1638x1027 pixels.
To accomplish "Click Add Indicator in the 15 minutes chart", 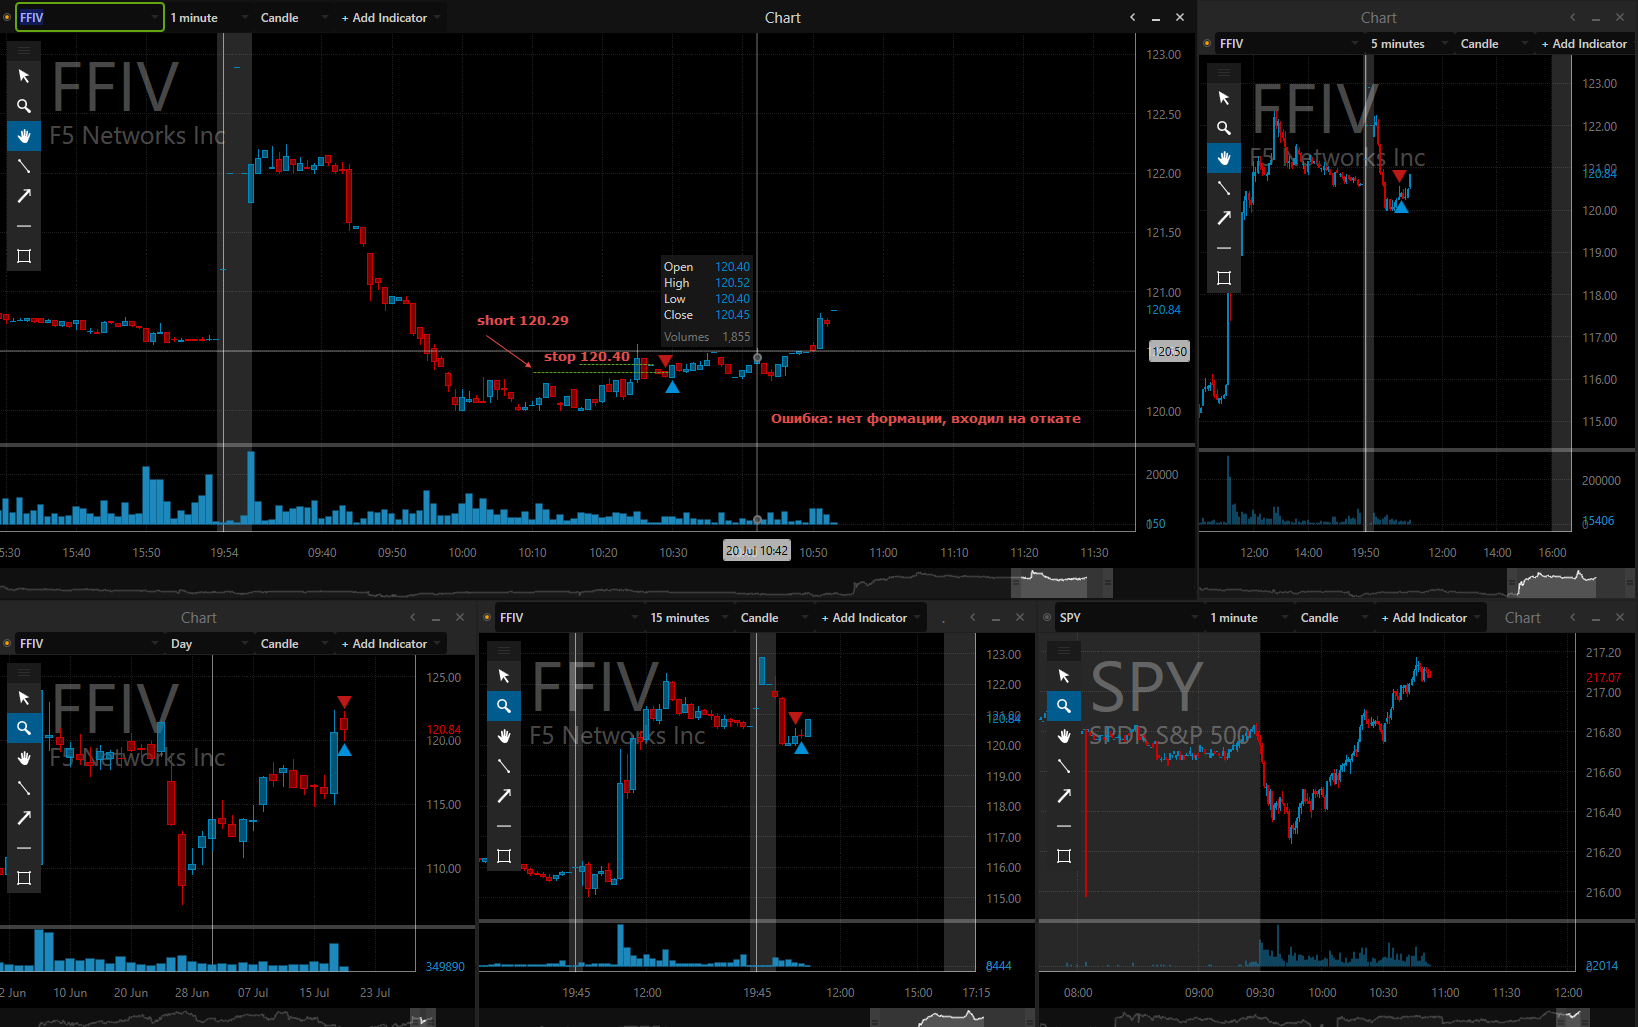I will [870, 618].
